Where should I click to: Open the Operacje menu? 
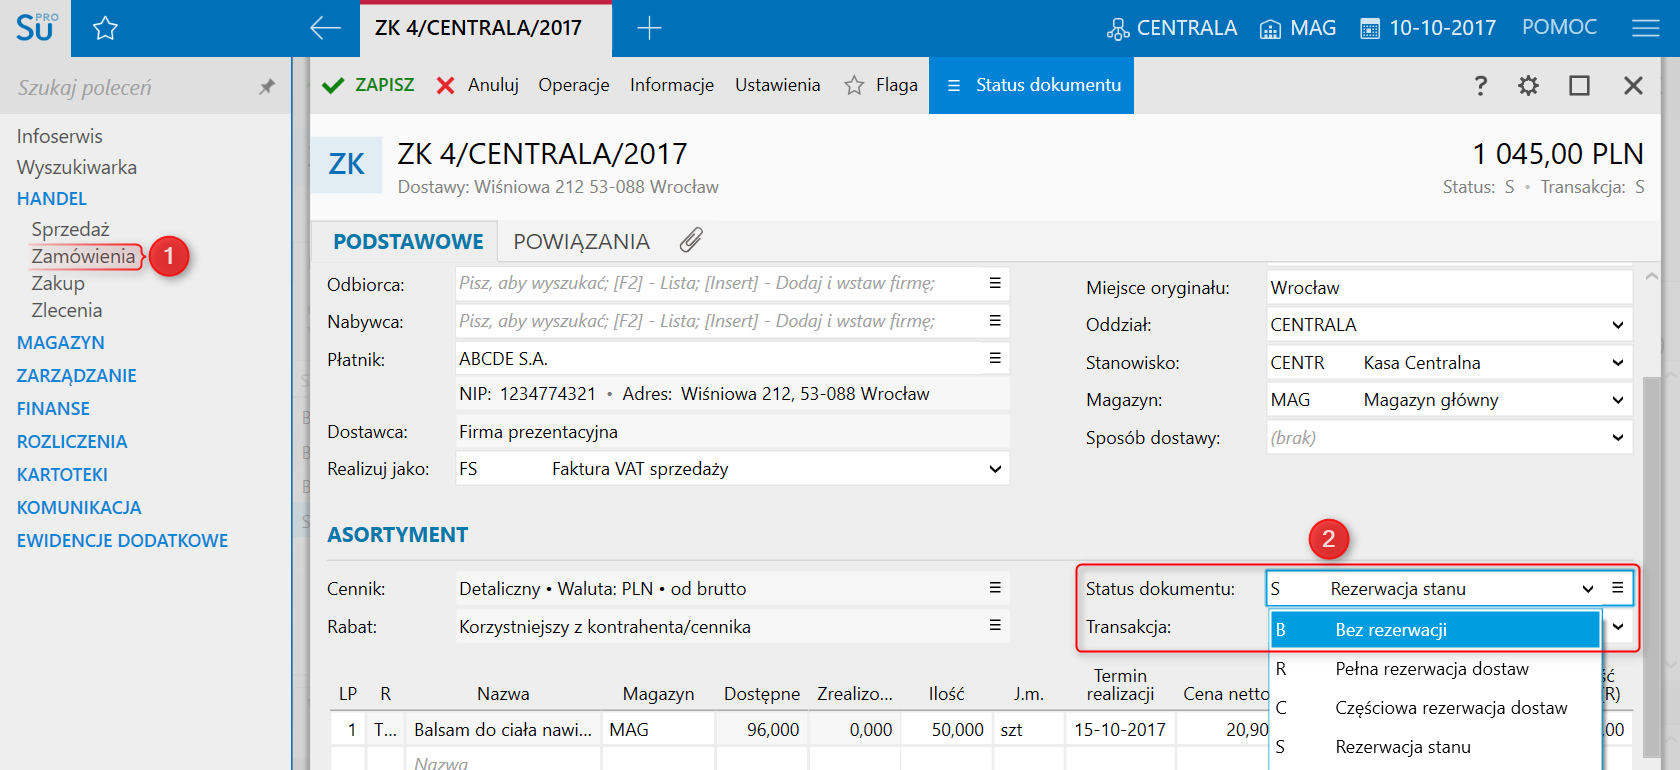pyautogui.click(x=574, y=85)
